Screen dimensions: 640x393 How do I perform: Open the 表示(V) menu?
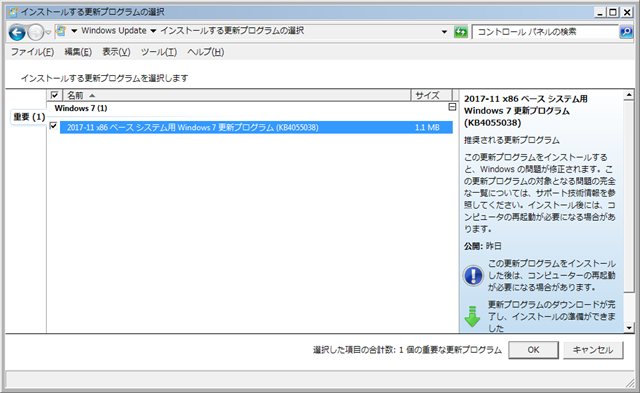point(116,52)
